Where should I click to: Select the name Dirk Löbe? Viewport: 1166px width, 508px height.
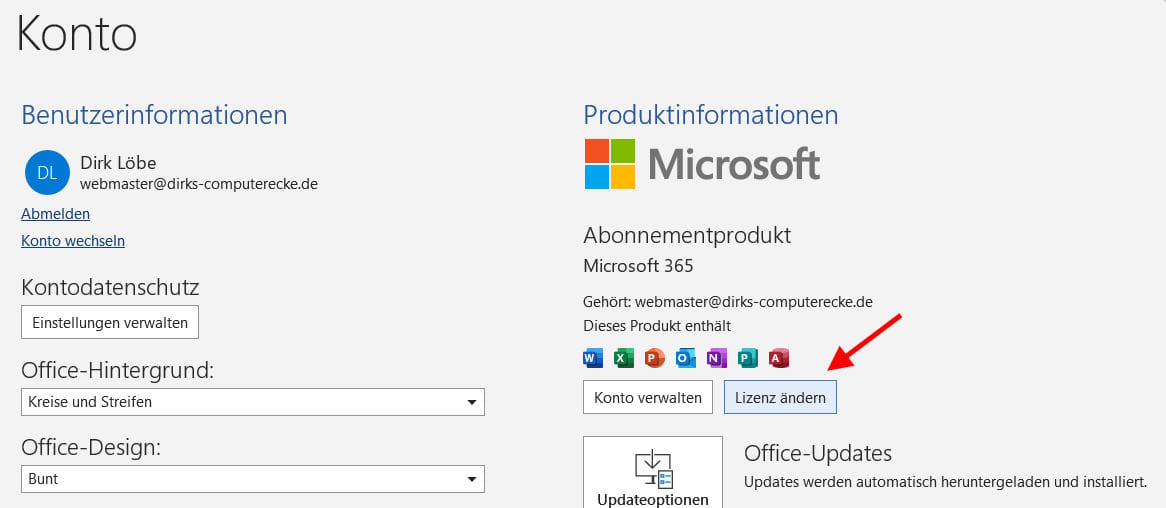point(118,163)
